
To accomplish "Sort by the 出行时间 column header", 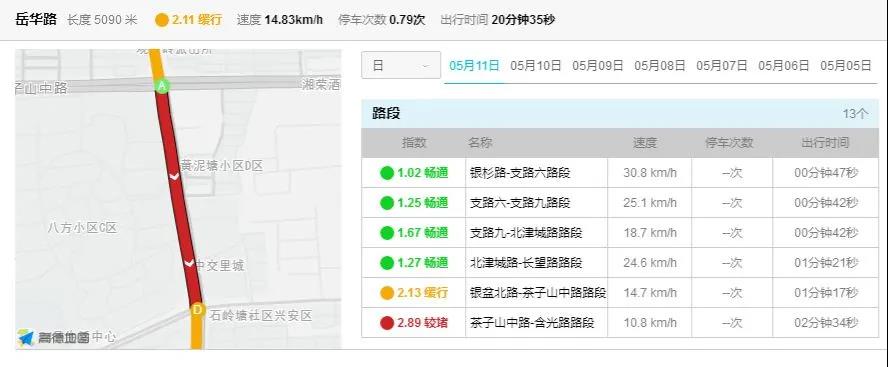I will [x=825, y=143].
